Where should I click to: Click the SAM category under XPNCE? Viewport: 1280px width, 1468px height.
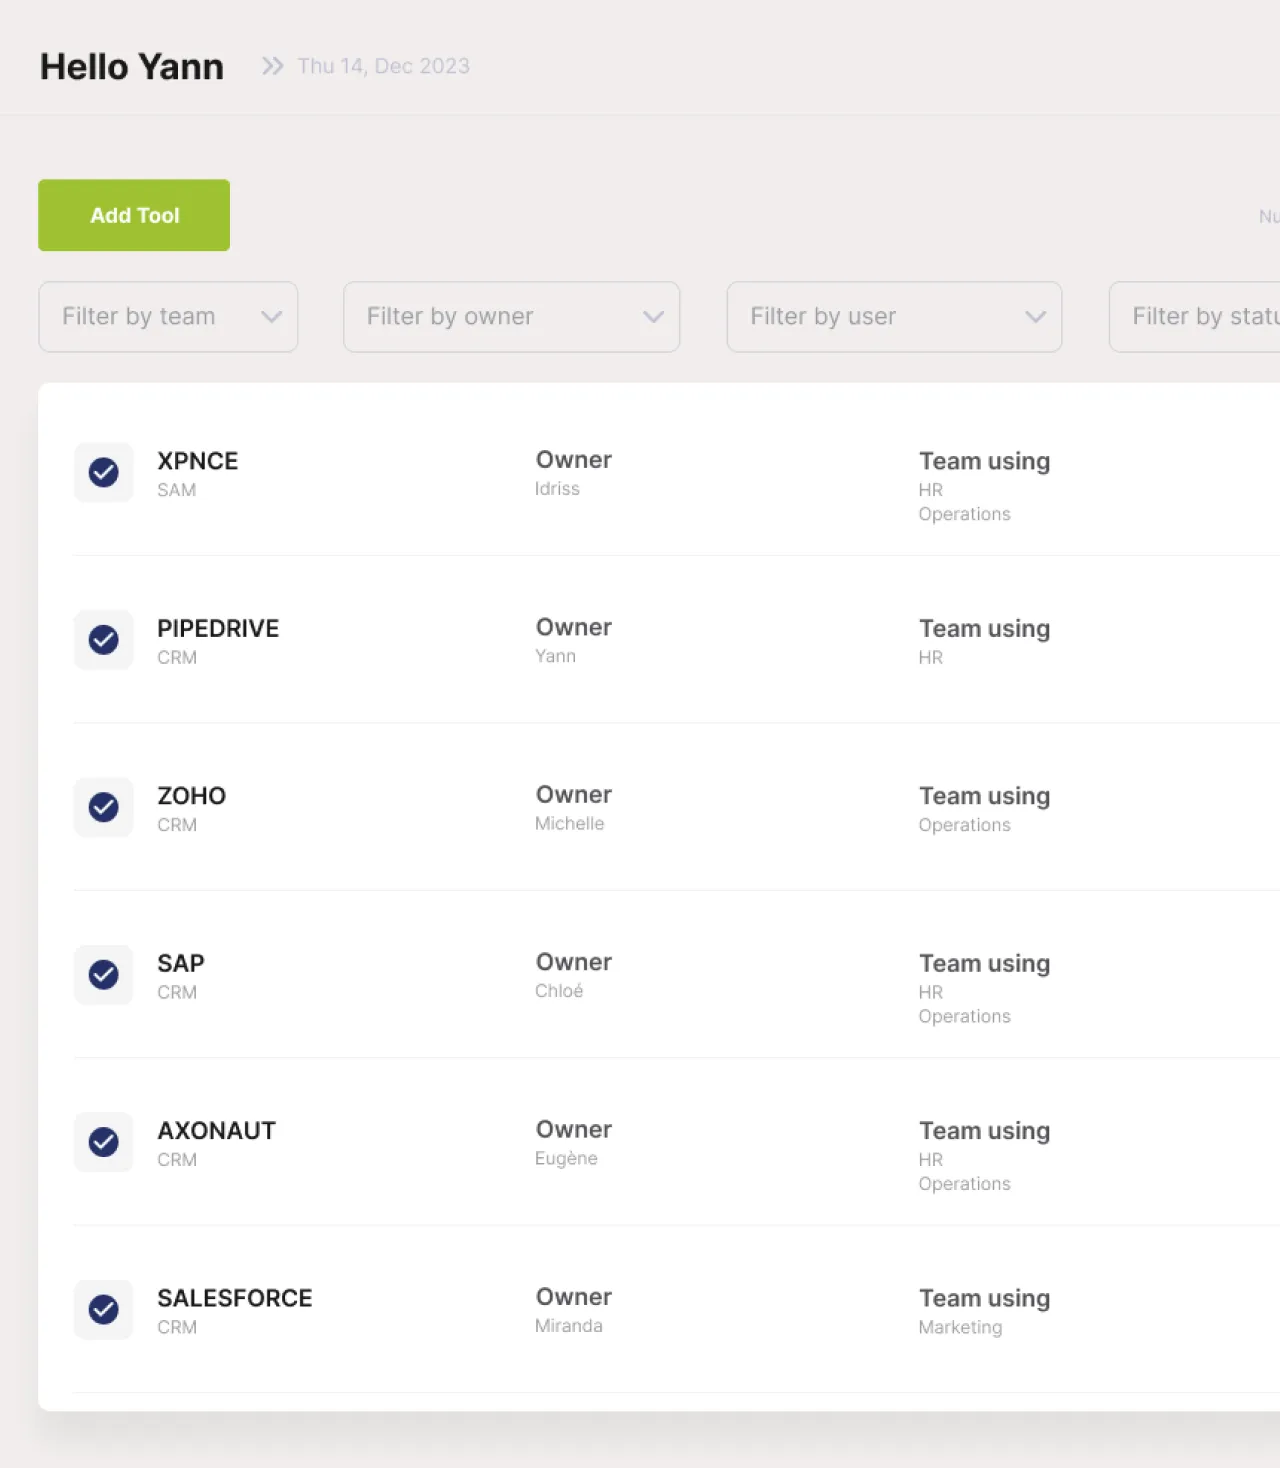click(x=176, y=490)
